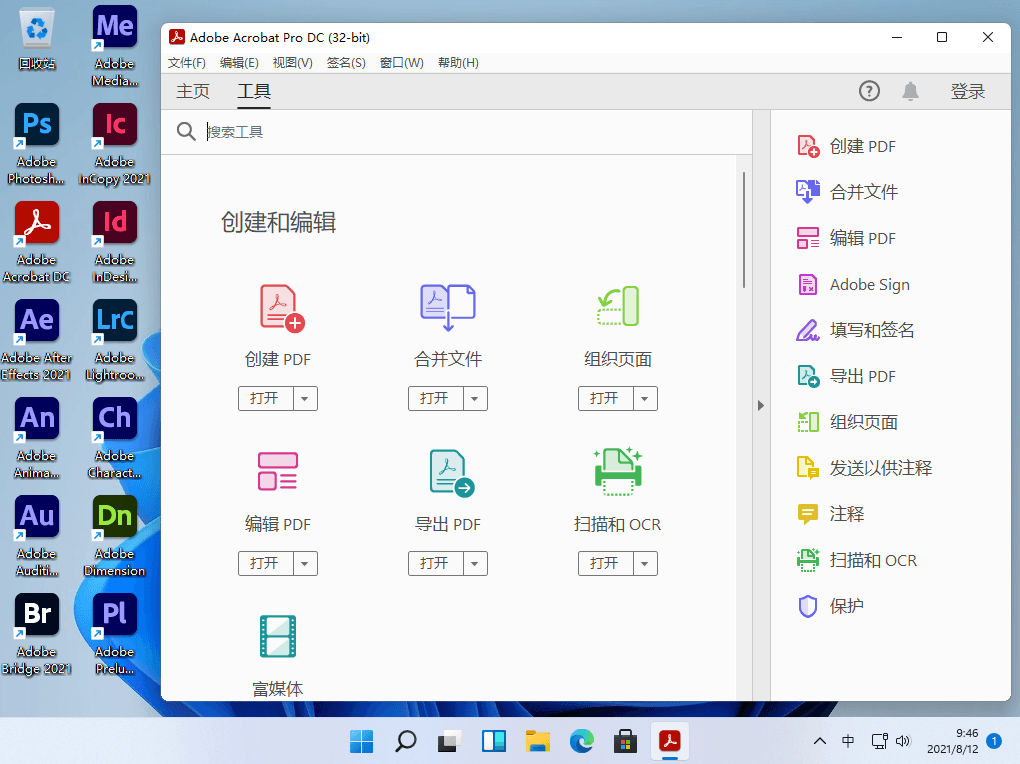
Task: Click the search magnifier icon beside 搜索工具
Action: click(186, 131)
